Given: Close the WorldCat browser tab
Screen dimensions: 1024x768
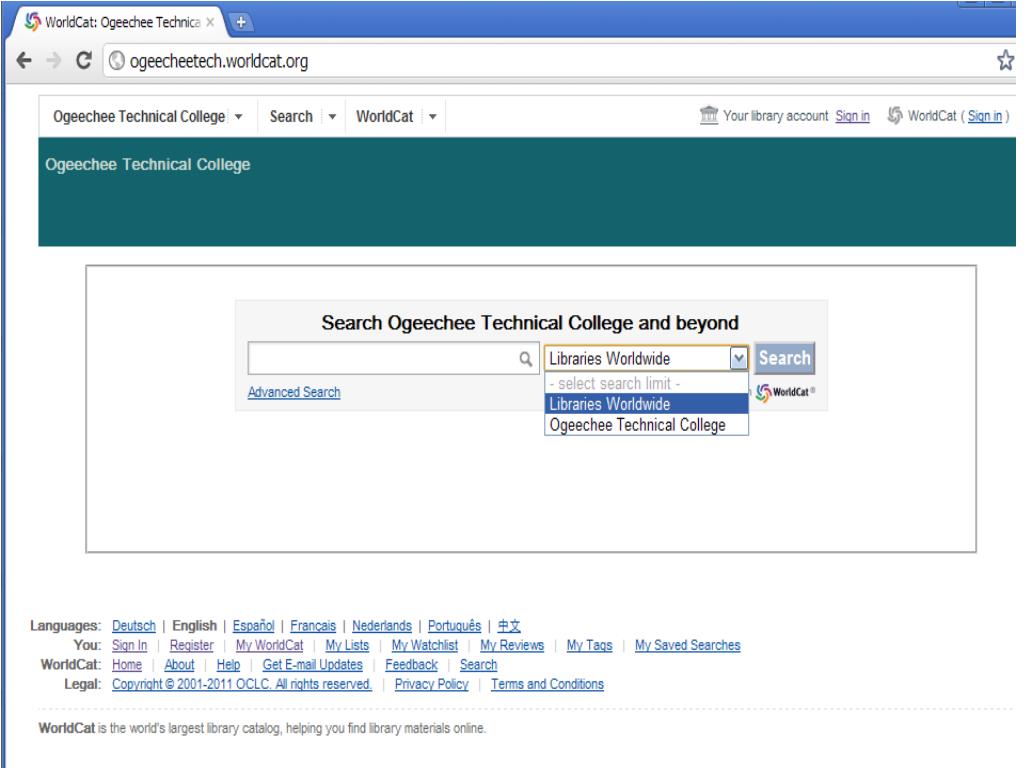Looking at the screenshot, I should coord(210,22).
